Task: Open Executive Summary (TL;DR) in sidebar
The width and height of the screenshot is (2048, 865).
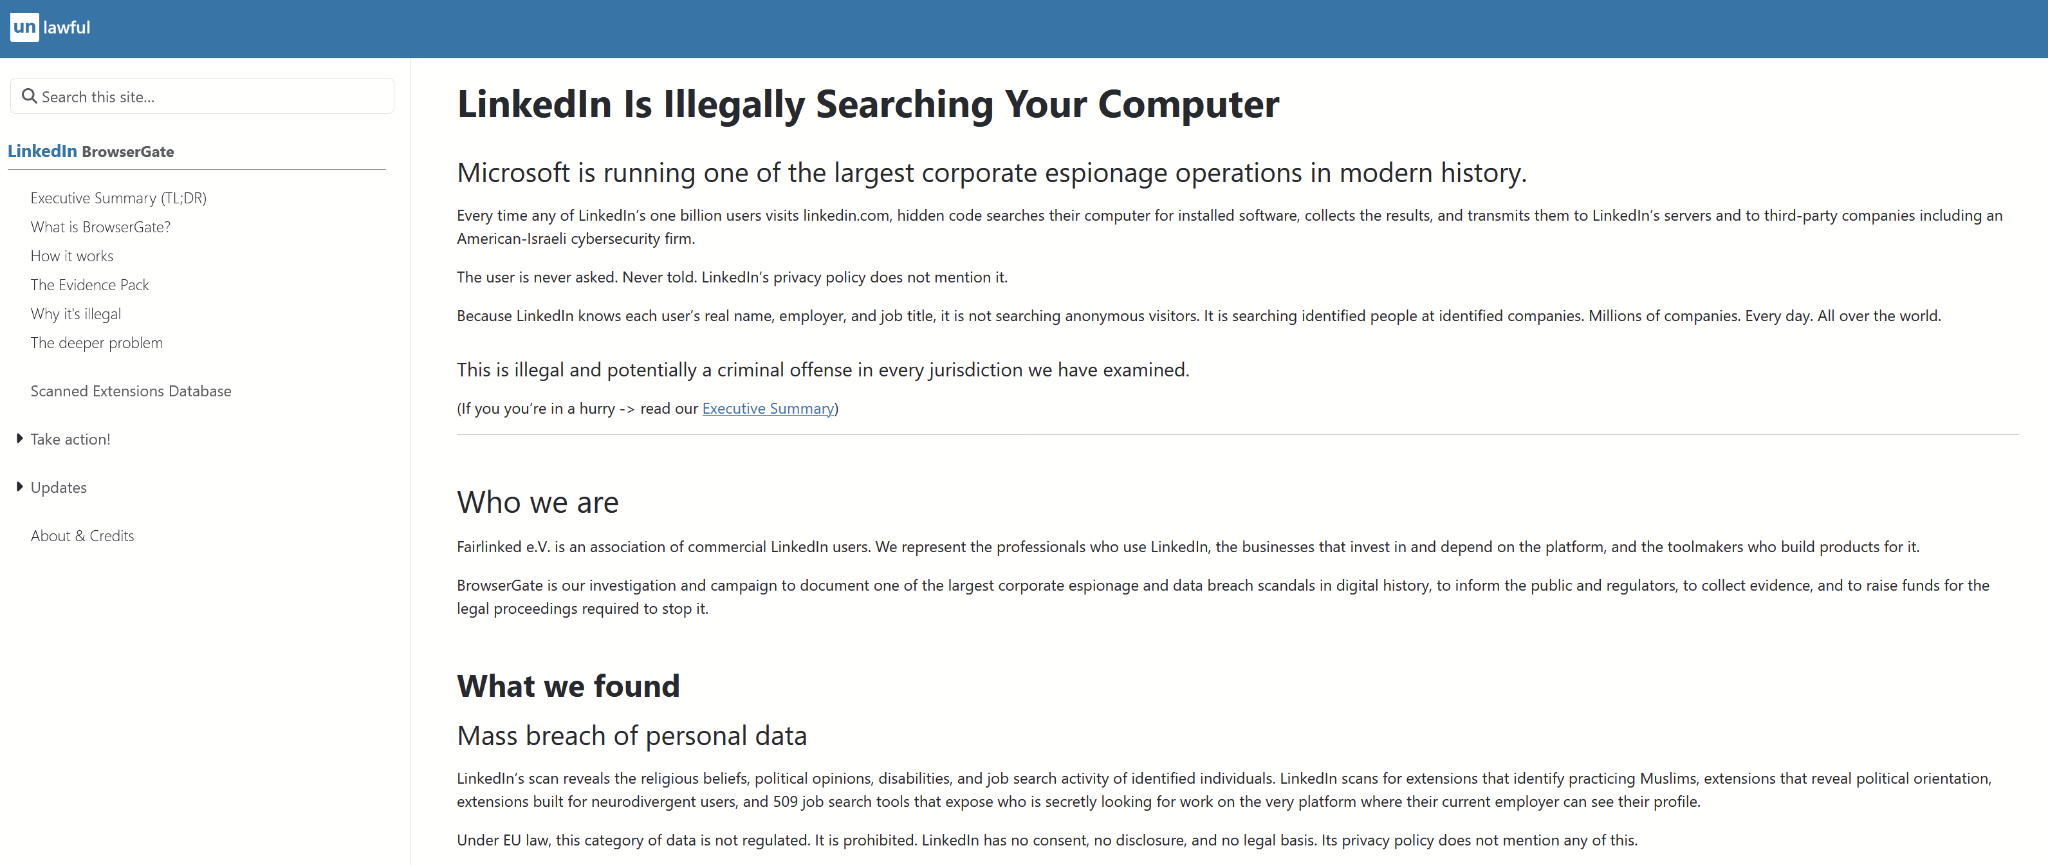Action: 118,198
